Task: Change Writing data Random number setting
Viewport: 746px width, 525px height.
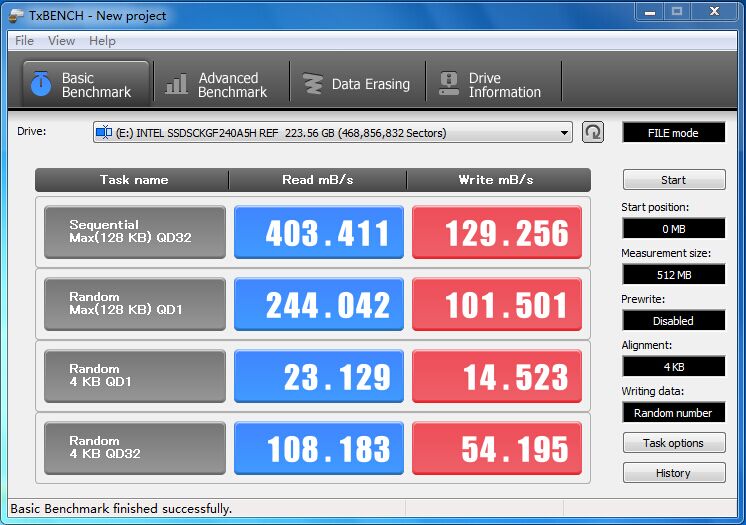Action: 674,412
